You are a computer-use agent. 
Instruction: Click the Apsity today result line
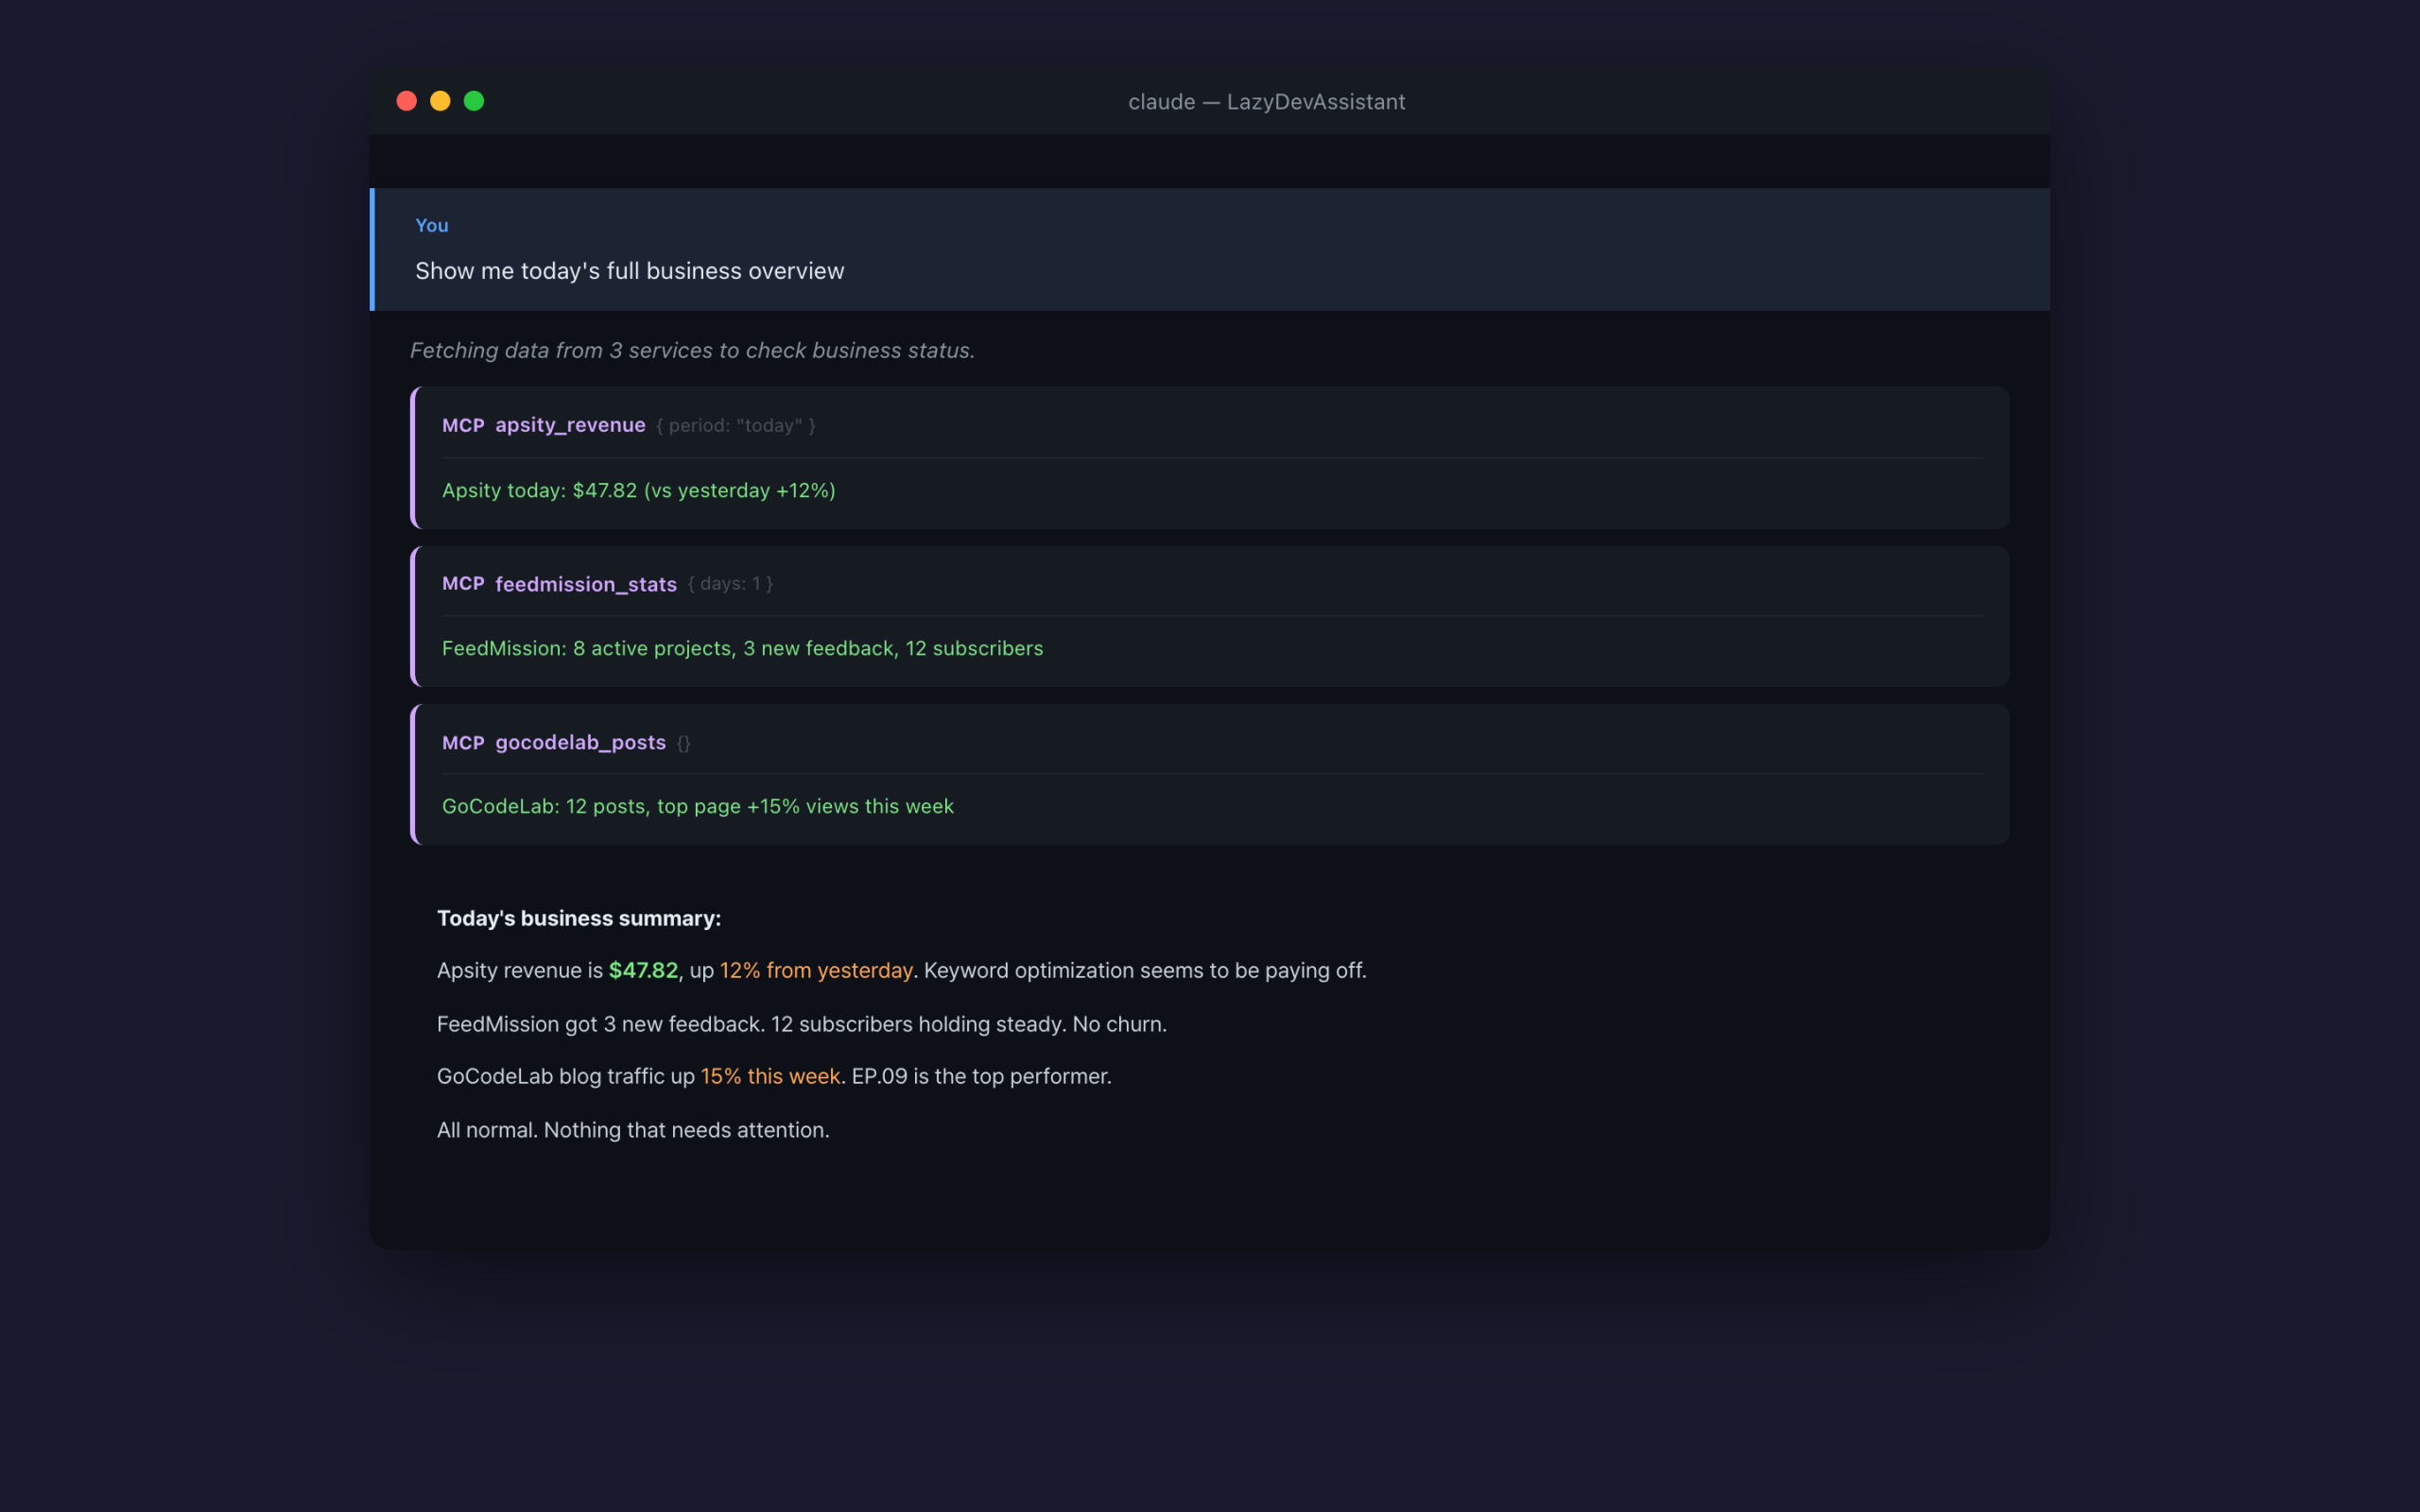(638, 490)
